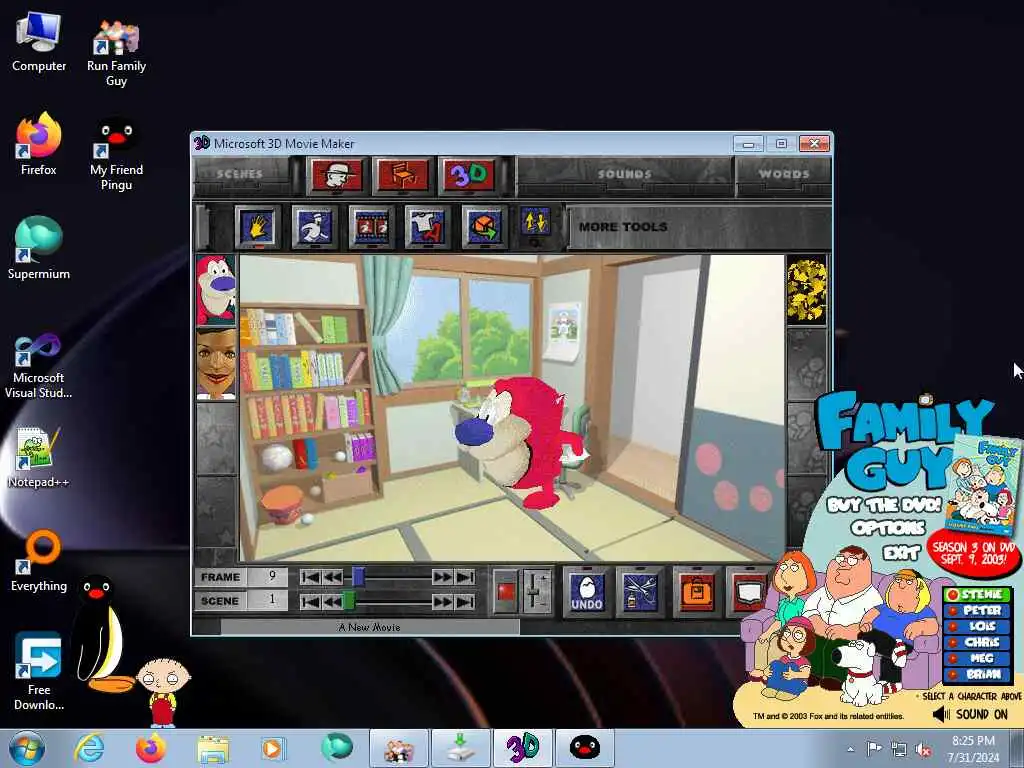1024x768 pixels.
Task: Click BUY THE DVD! link
Action: point(884,505)
